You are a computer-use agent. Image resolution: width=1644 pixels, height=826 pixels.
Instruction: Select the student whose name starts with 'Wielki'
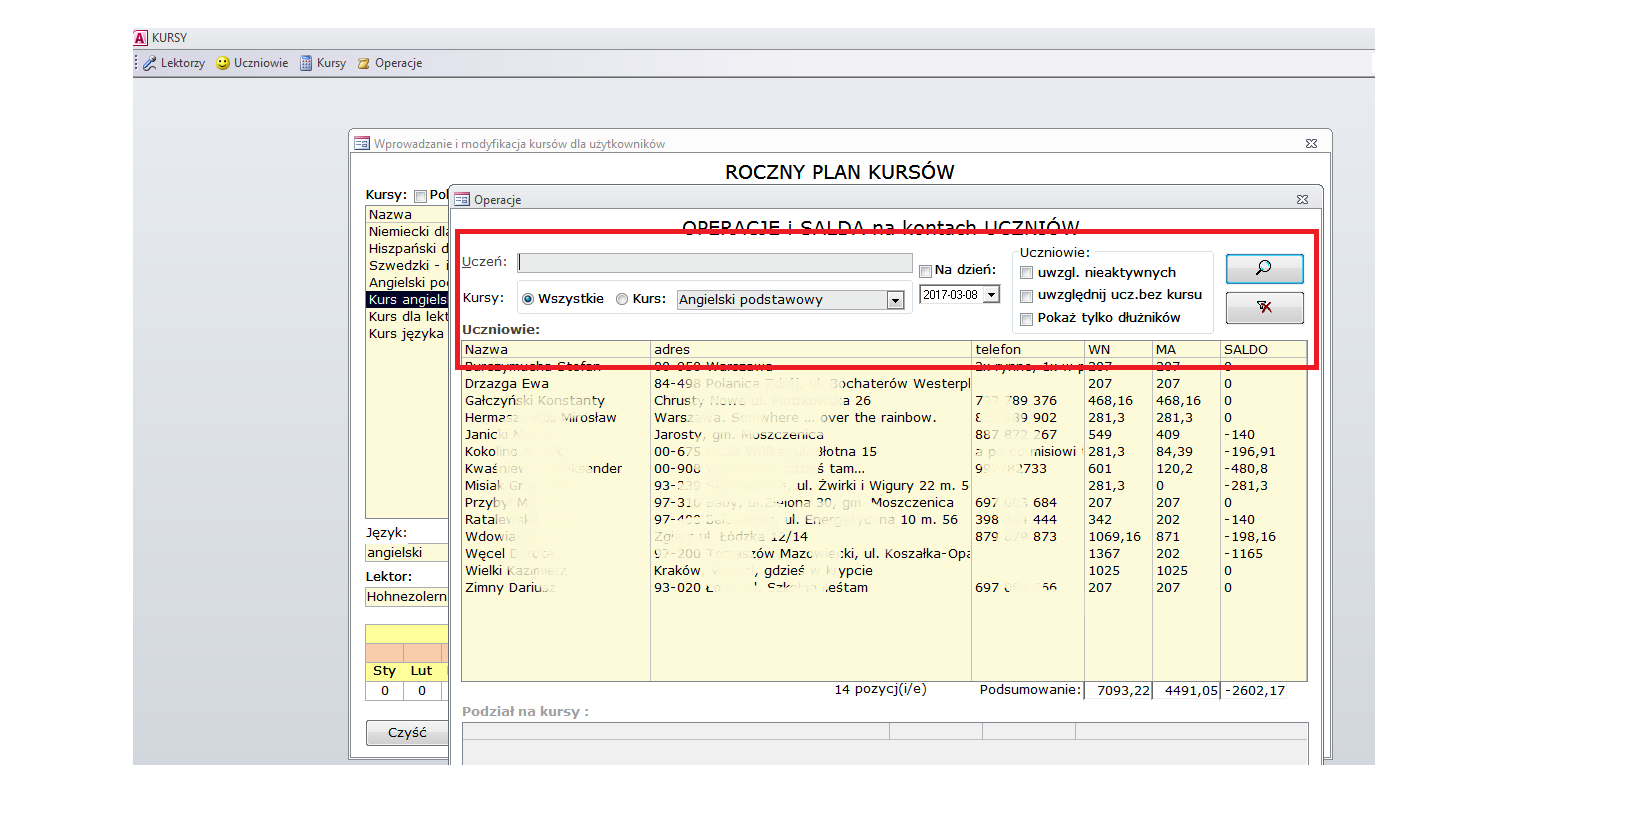coord(884,571)
